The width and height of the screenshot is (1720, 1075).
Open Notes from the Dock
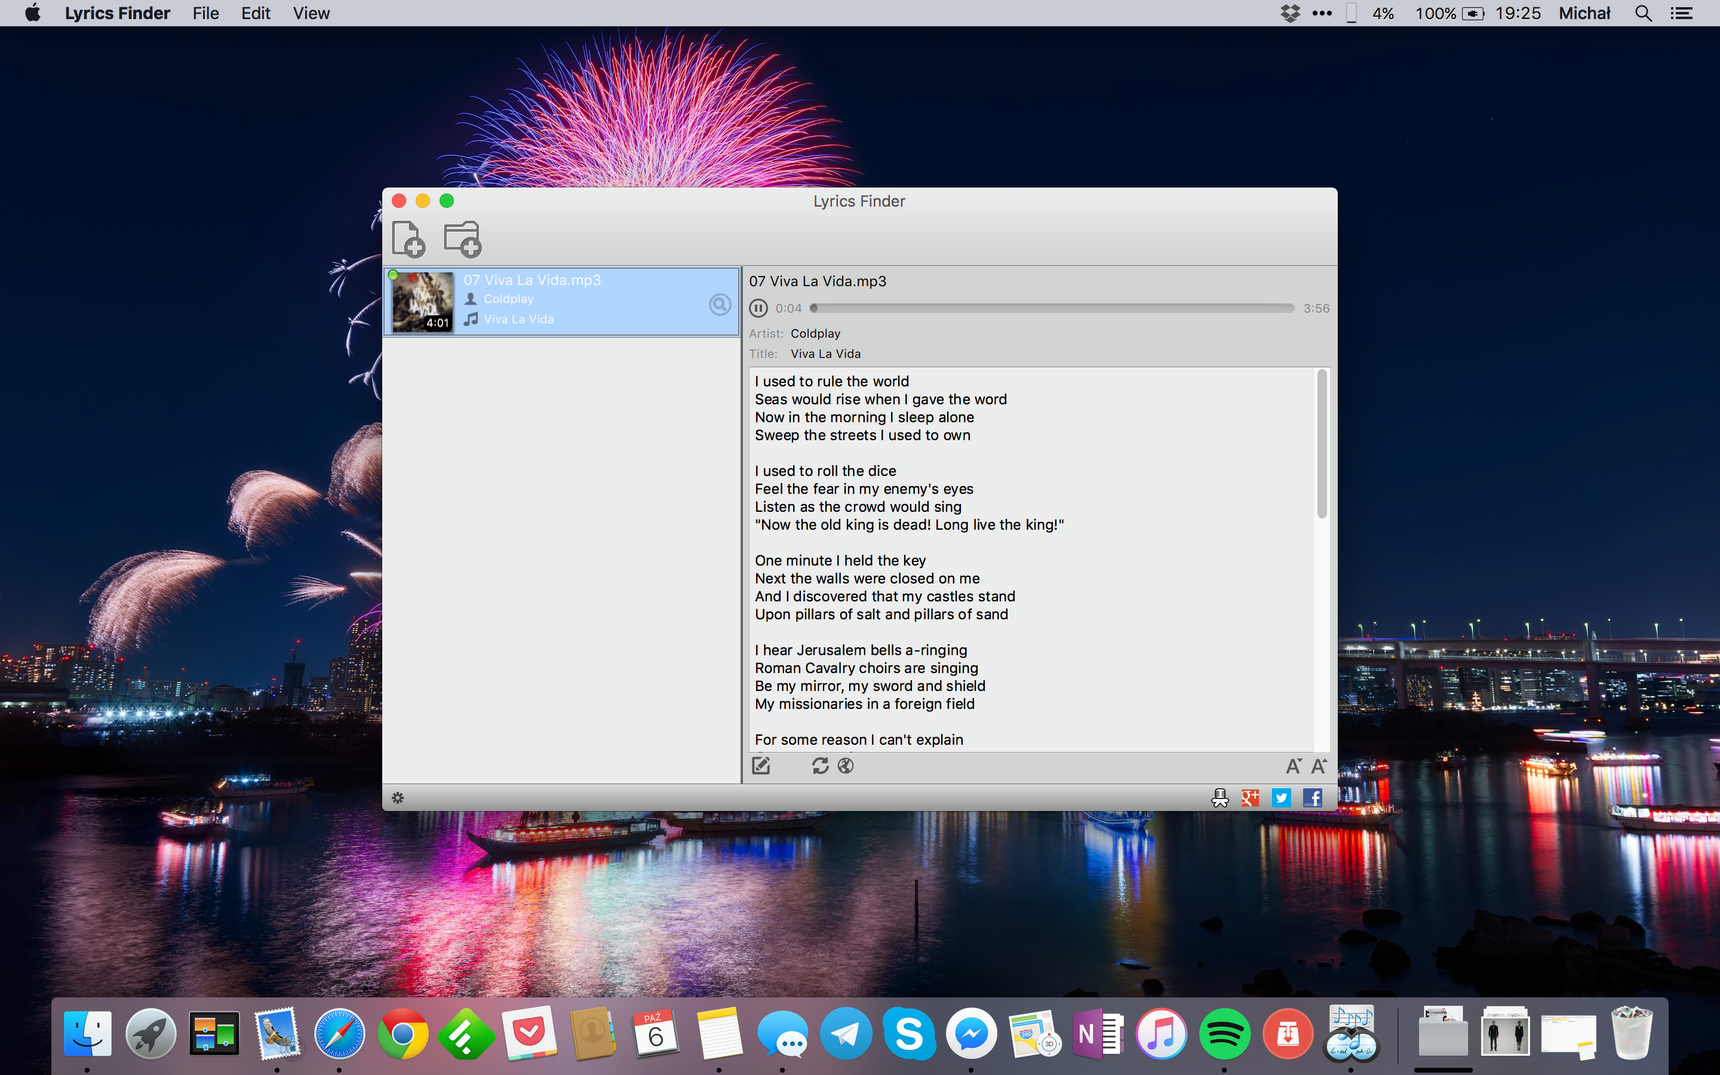(718, 1034)
